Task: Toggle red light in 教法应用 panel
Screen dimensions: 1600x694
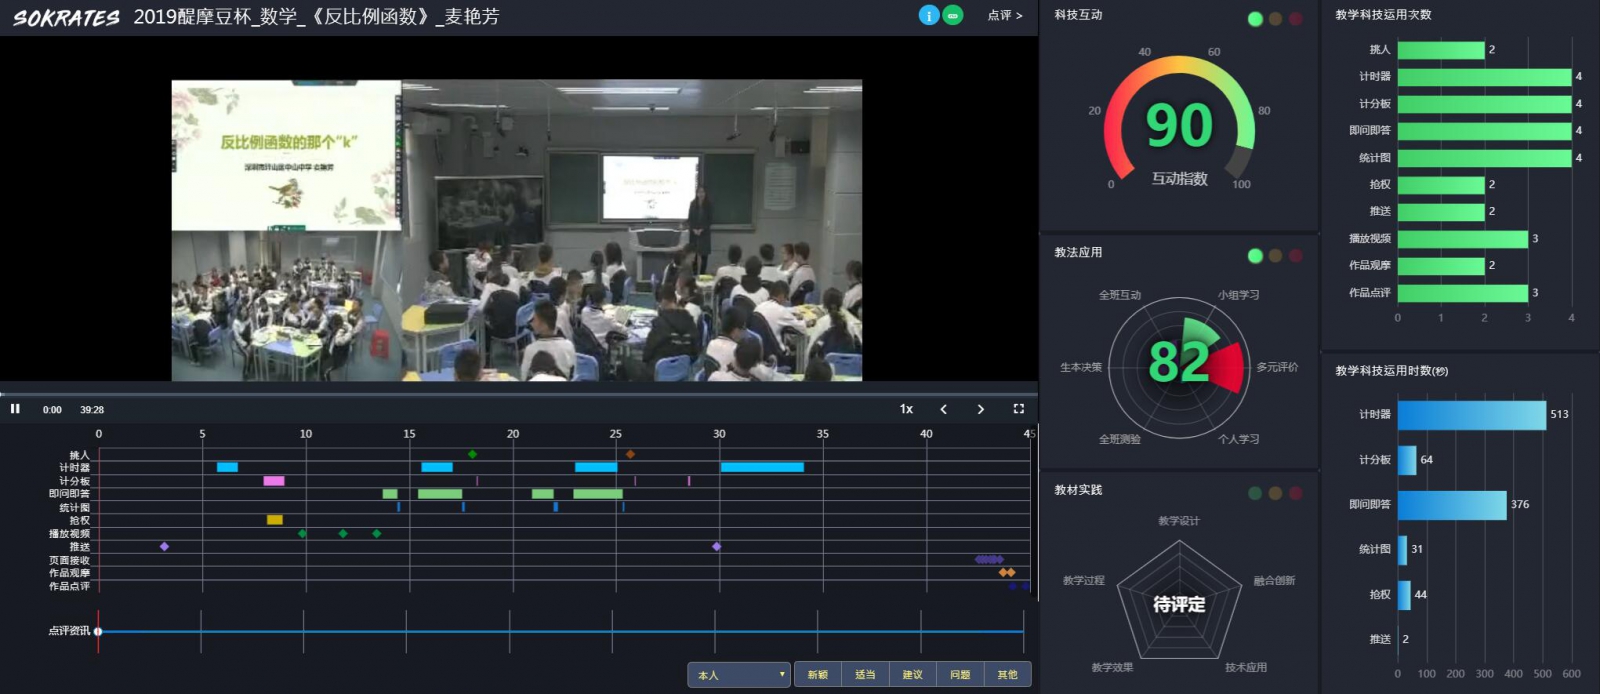Action: click(x=1295, y=256)
